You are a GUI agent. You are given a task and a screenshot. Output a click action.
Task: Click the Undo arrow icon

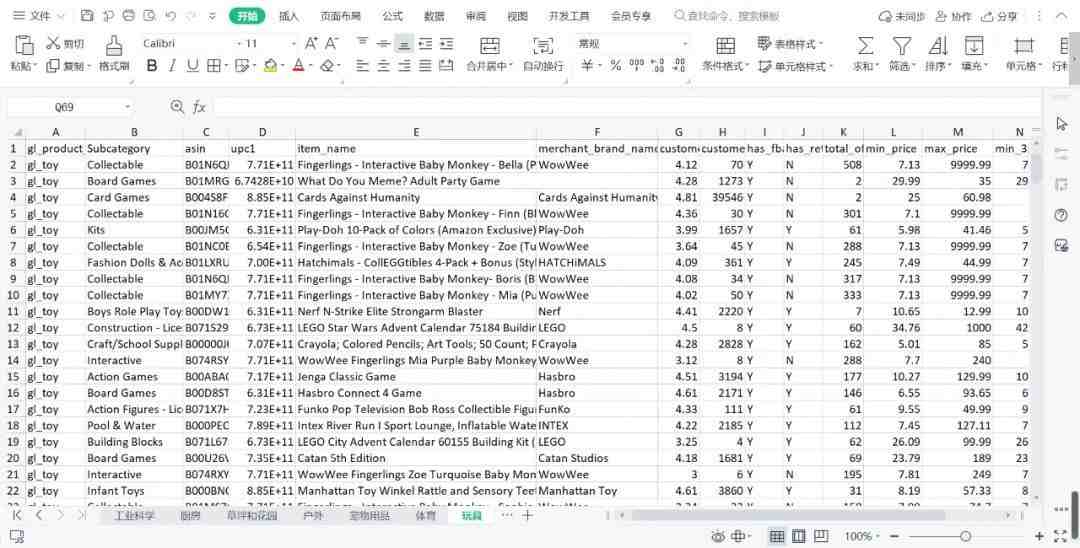[171, 16]
